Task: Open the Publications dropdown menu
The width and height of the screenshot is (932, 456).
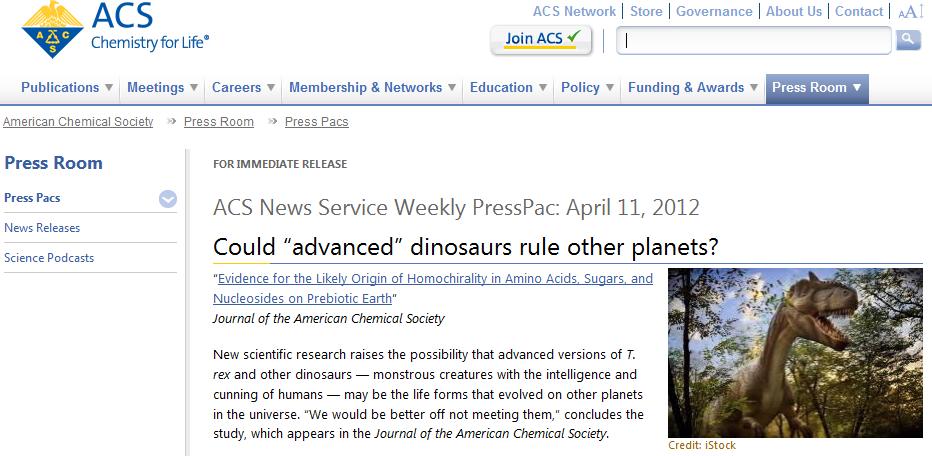Action: tap(67, 88)
